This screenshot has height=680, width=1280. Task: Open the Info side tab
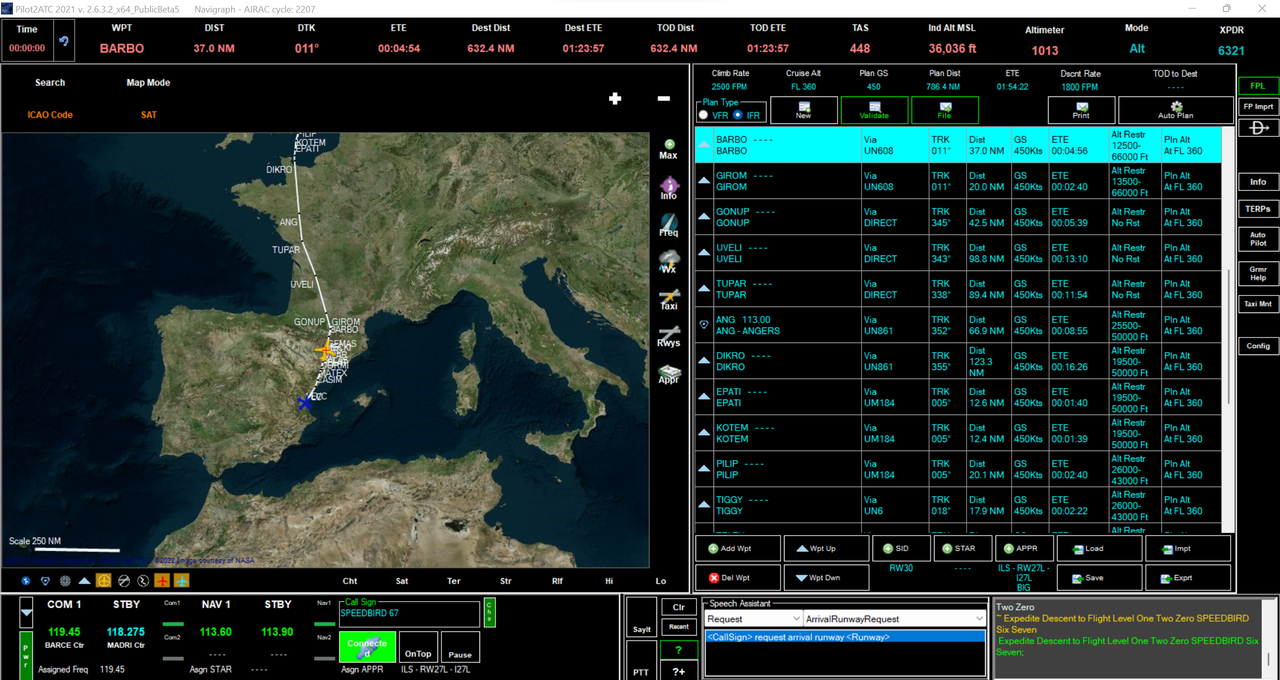click(1258, 182)
